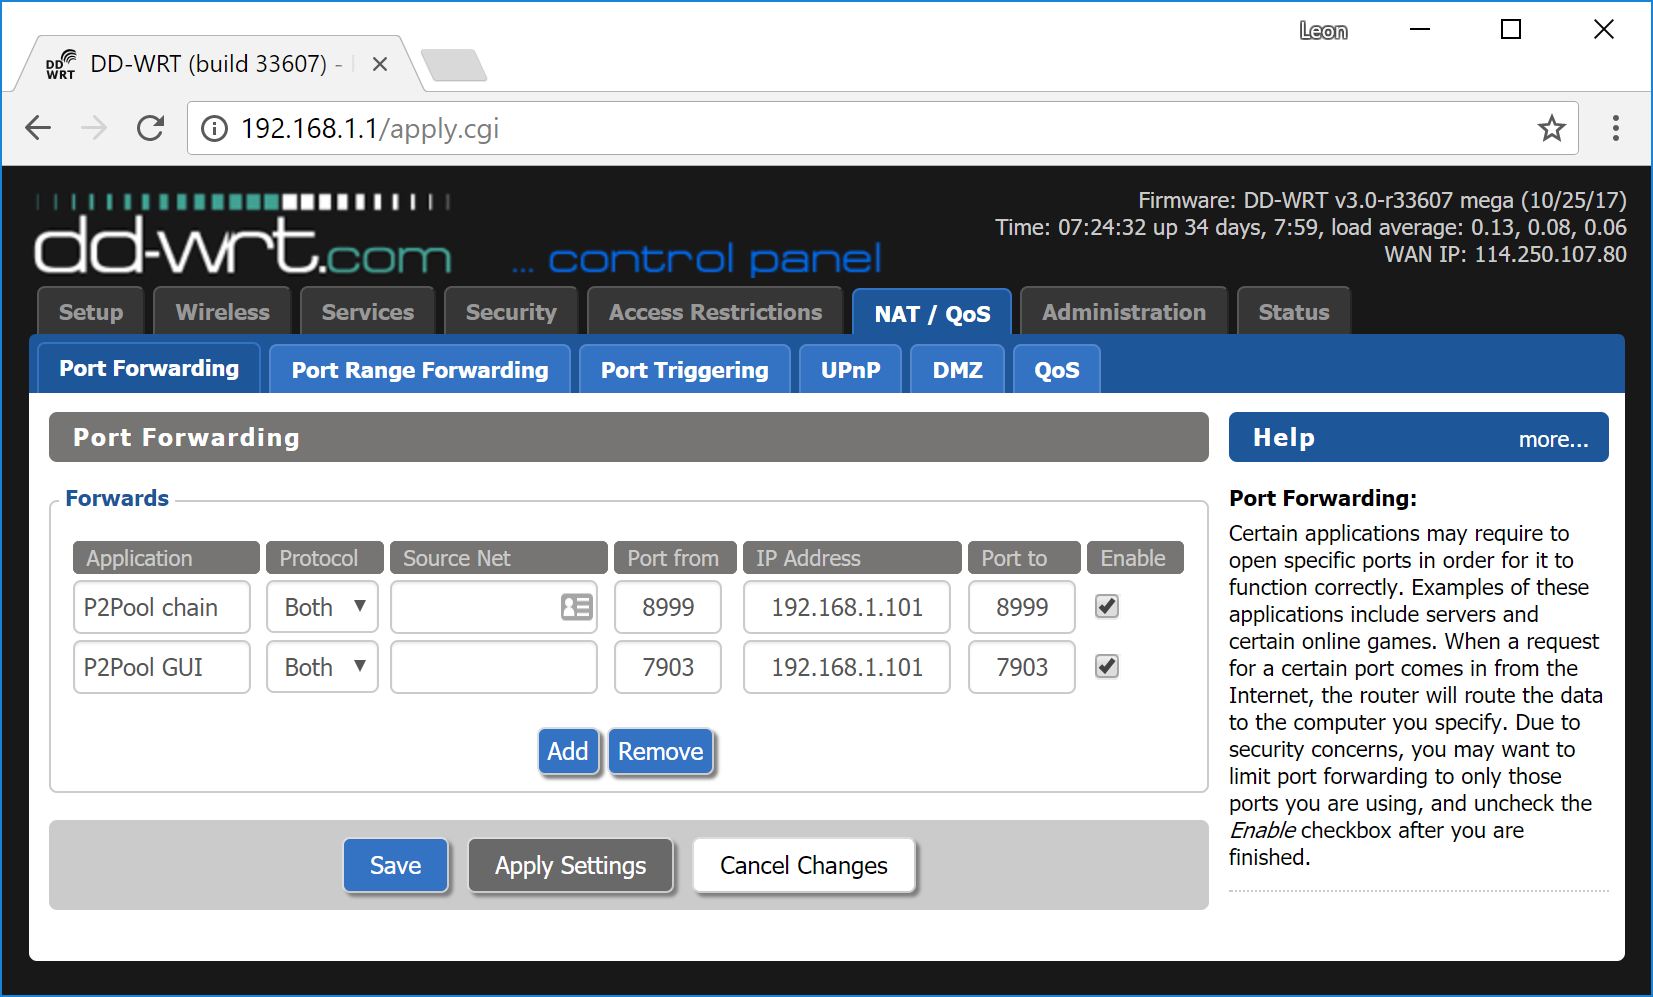
Task: Add a new port forward entry
Action: 567,751
